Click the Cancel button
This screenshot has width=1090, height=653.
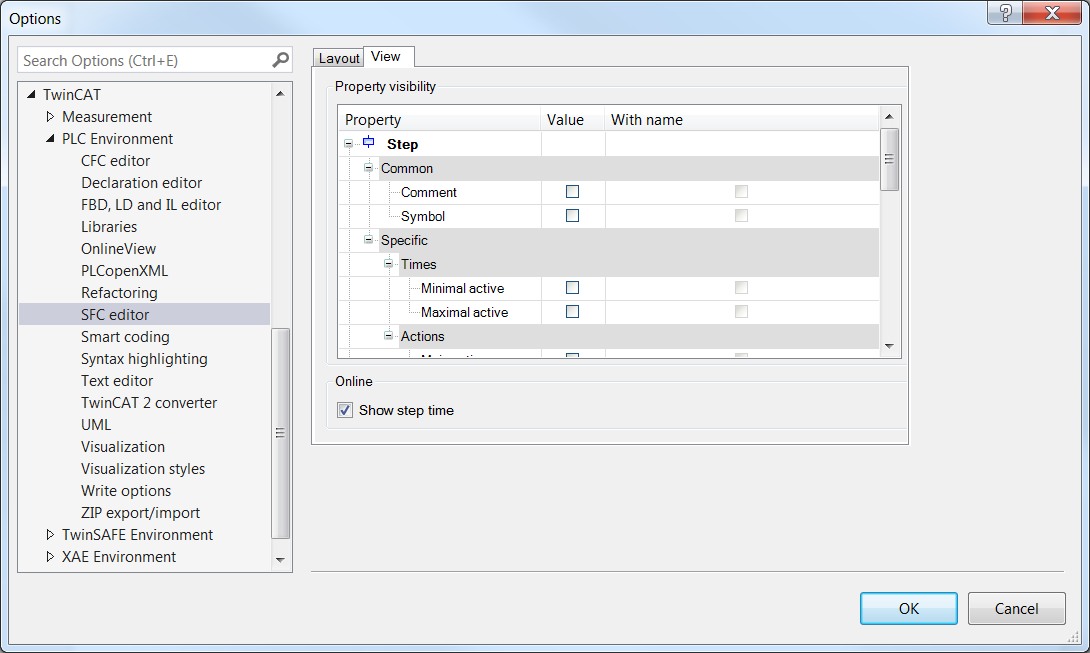click(1016, 608)
